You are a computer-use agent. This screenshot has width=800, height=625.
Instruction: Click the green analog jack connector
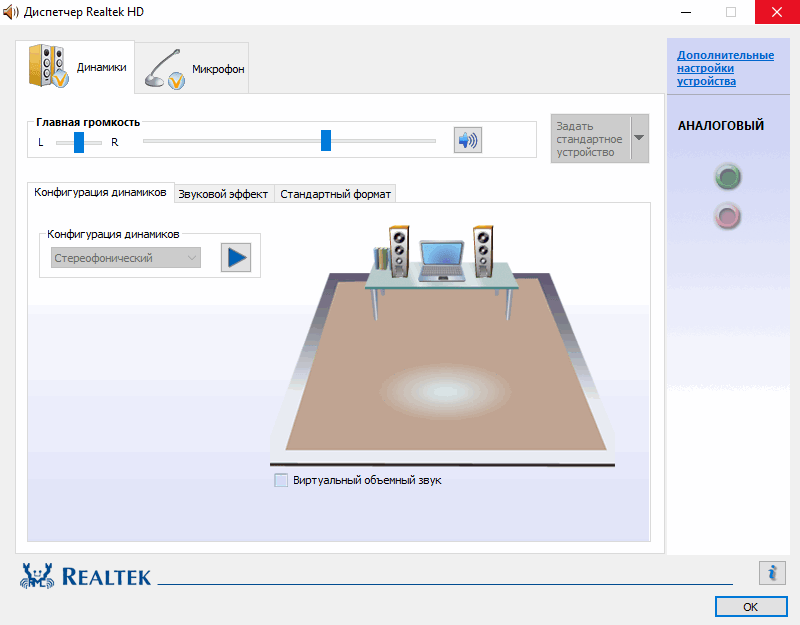click(x=728, y=177)
